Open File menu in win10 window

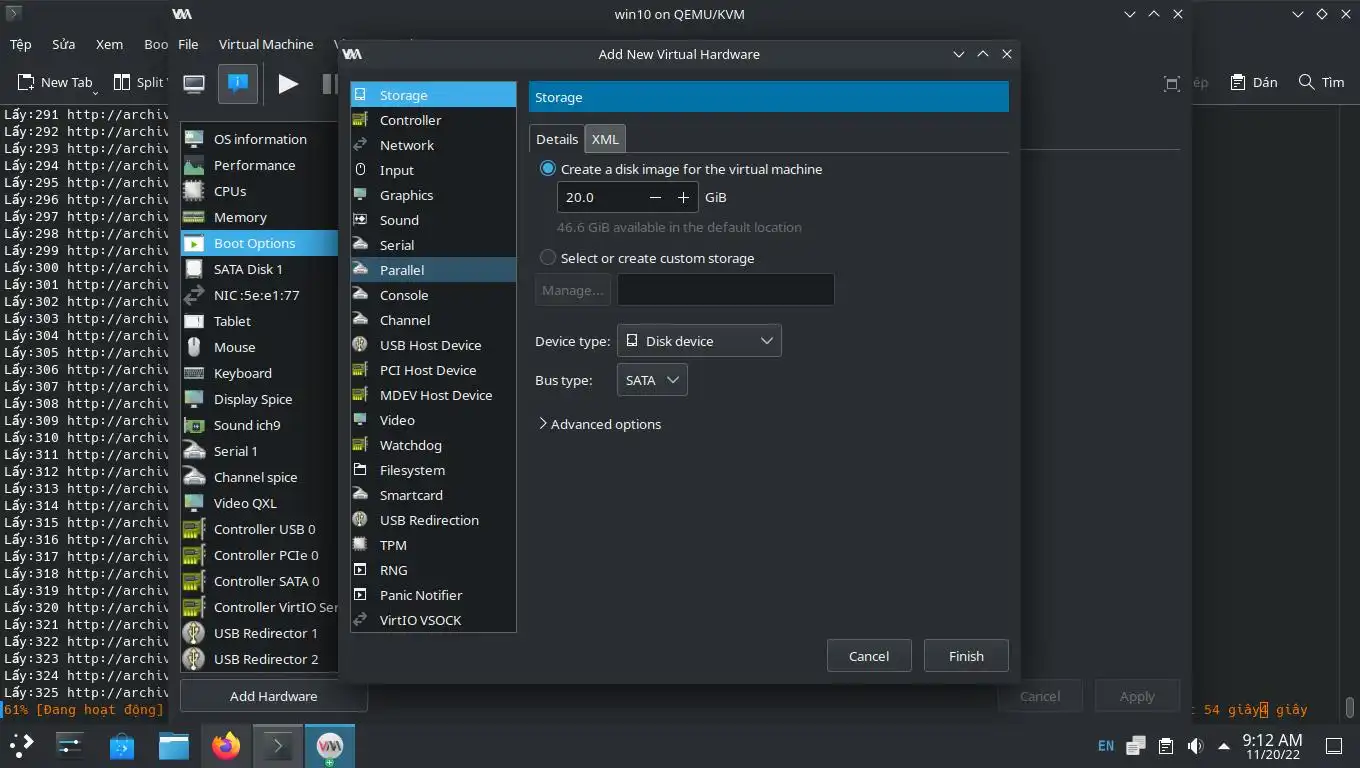pos(188,44)
